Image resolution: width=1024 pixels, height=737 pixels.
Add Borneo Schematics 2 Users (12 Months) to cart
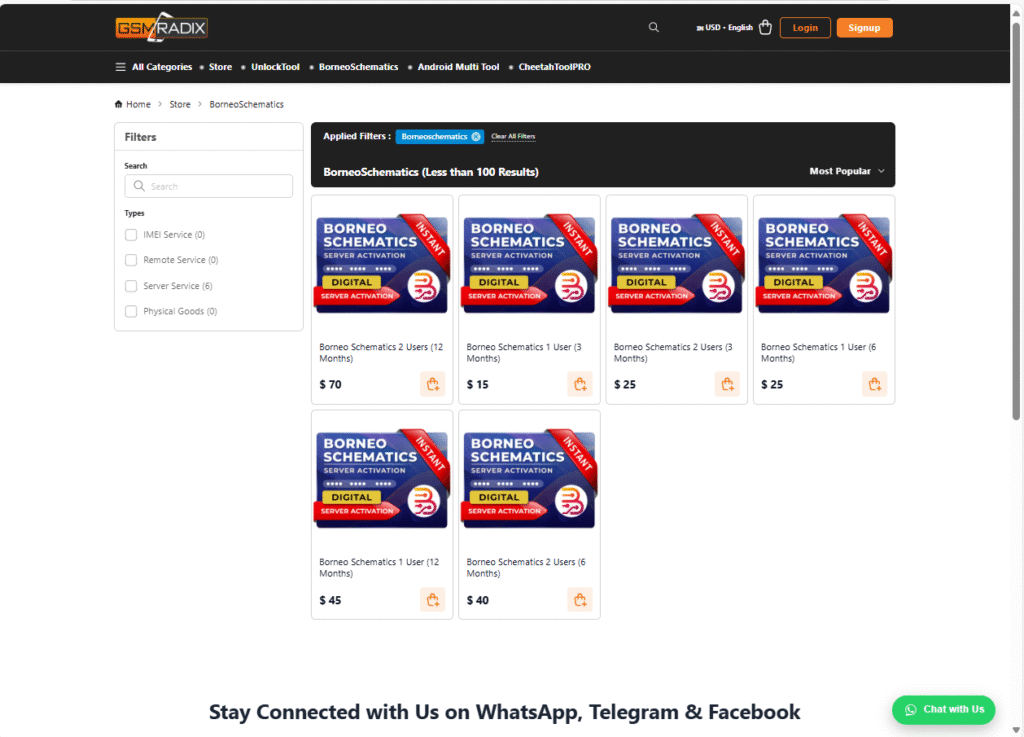(x=432, y=384)
